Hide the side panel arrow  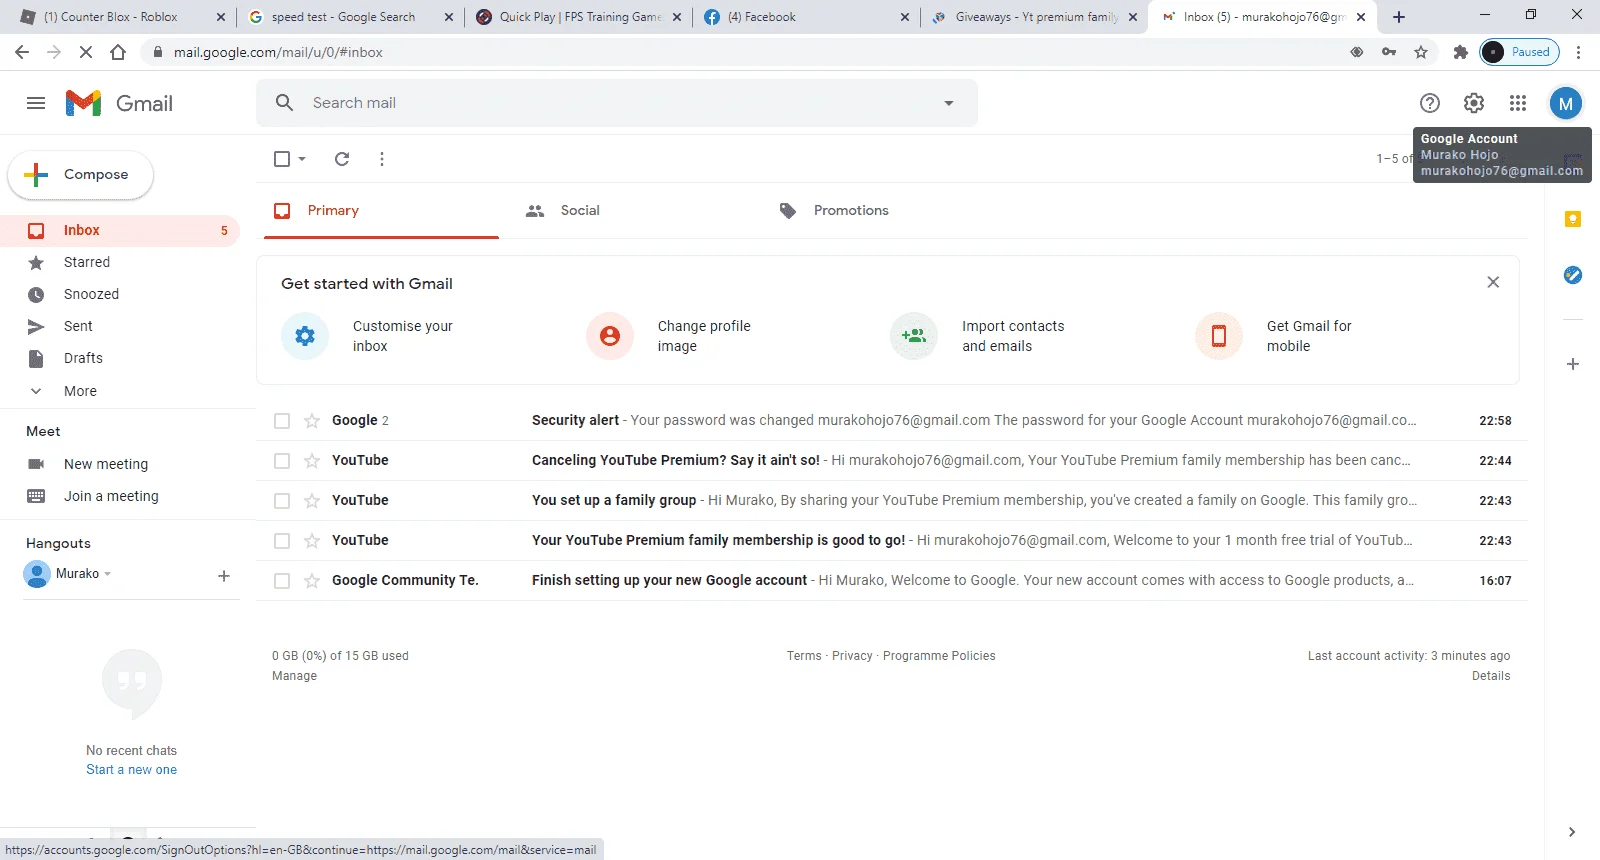[1572, 832]
